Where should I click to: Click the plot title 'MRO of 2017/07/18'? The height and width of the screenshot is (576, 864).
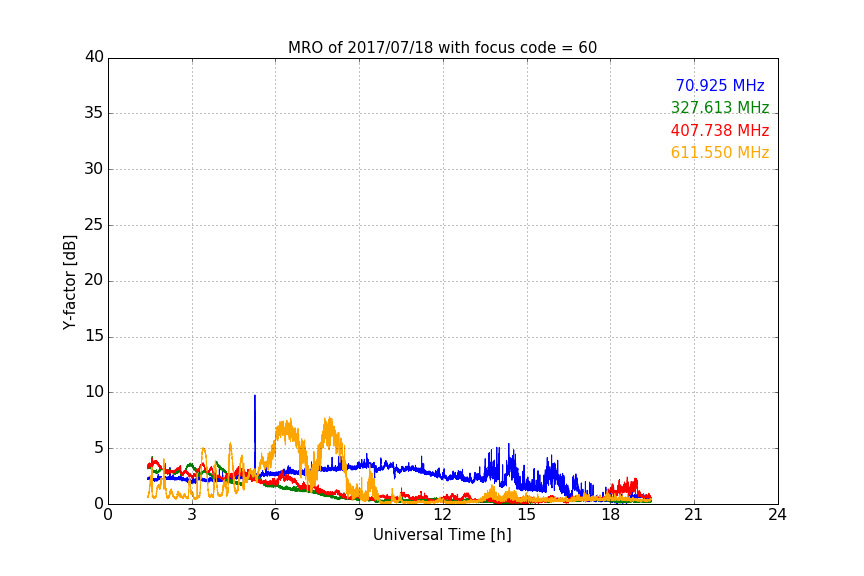coord(442,48)
